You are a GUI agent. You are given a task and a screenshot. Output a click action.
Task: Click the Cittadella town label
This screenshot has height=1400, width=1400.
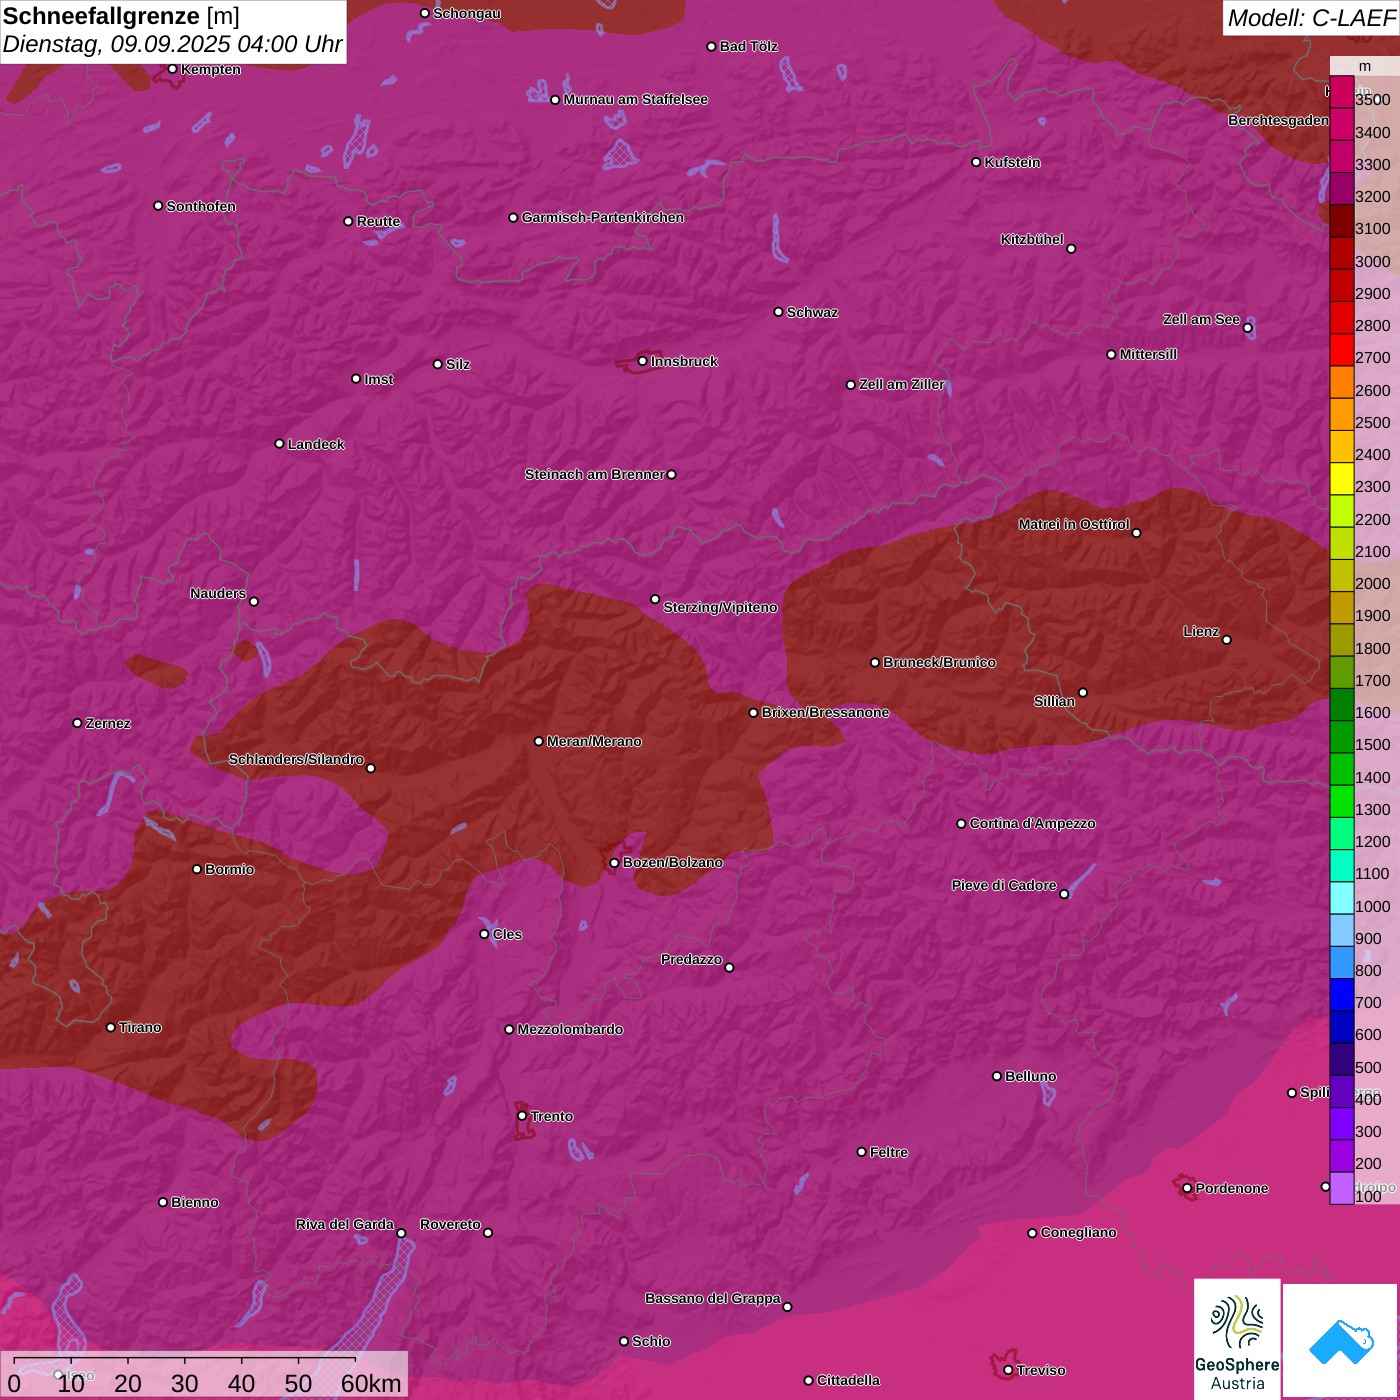click(x=848, y=1380)
